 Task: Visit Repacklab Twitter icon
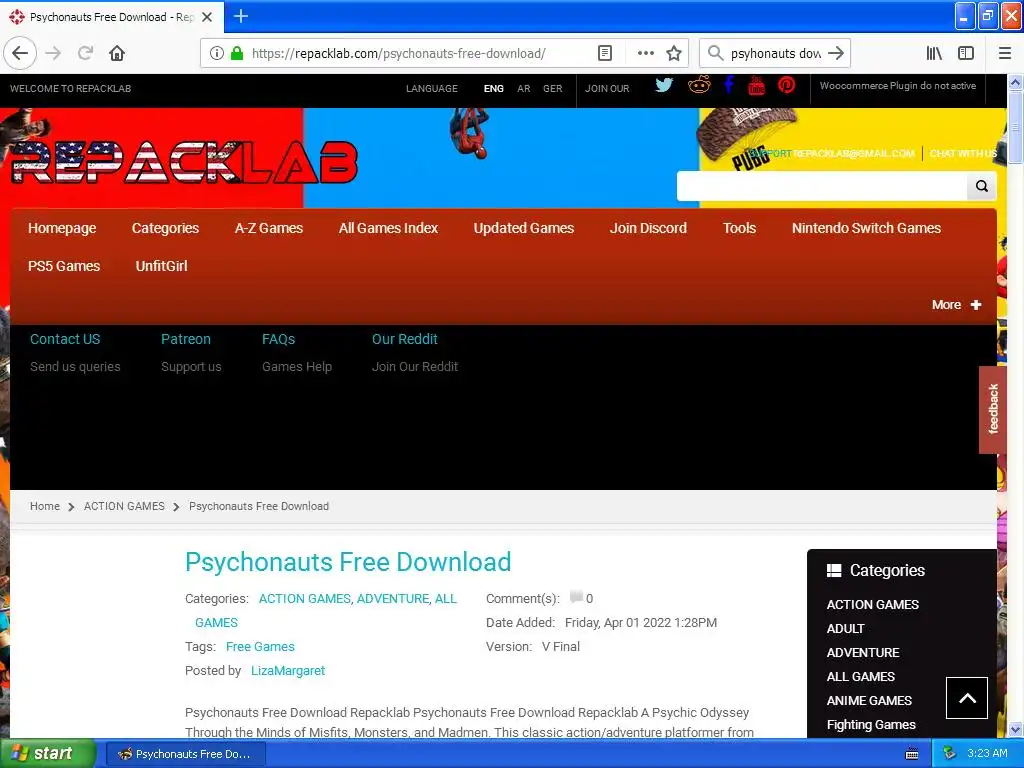click(x=664, y=85)
